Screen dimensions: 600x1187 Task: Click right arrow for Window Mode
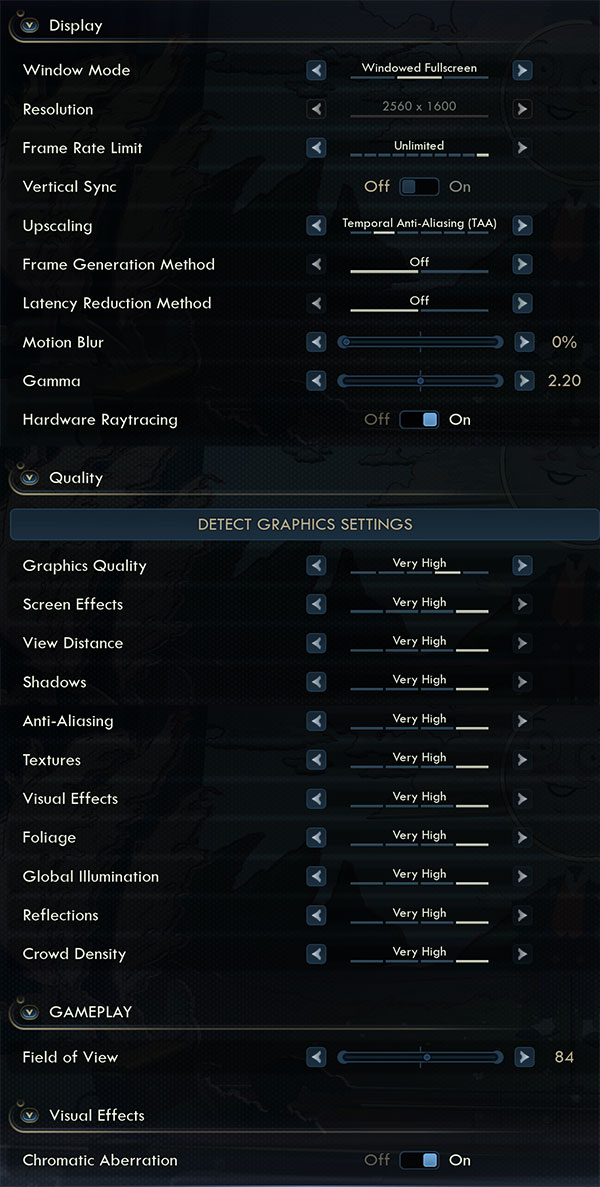pyautogui.click(x=522, y=71)
